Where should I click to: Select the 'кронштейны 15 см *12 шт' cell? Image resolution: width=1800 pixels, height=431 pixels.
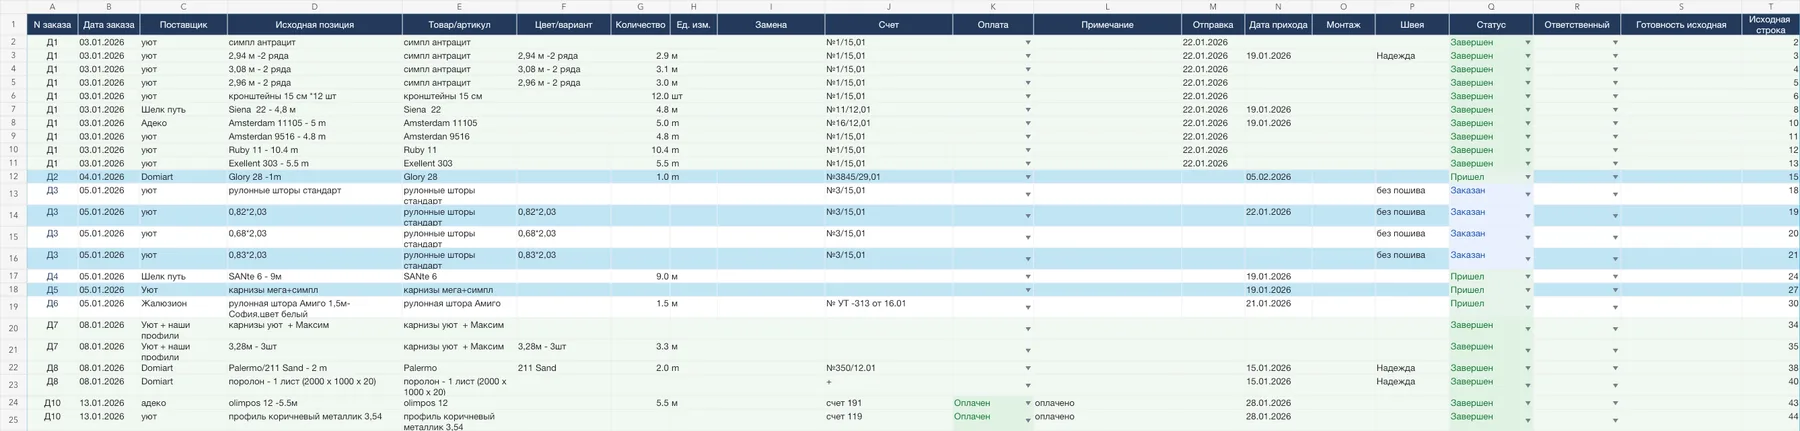(x=314, y=96)
